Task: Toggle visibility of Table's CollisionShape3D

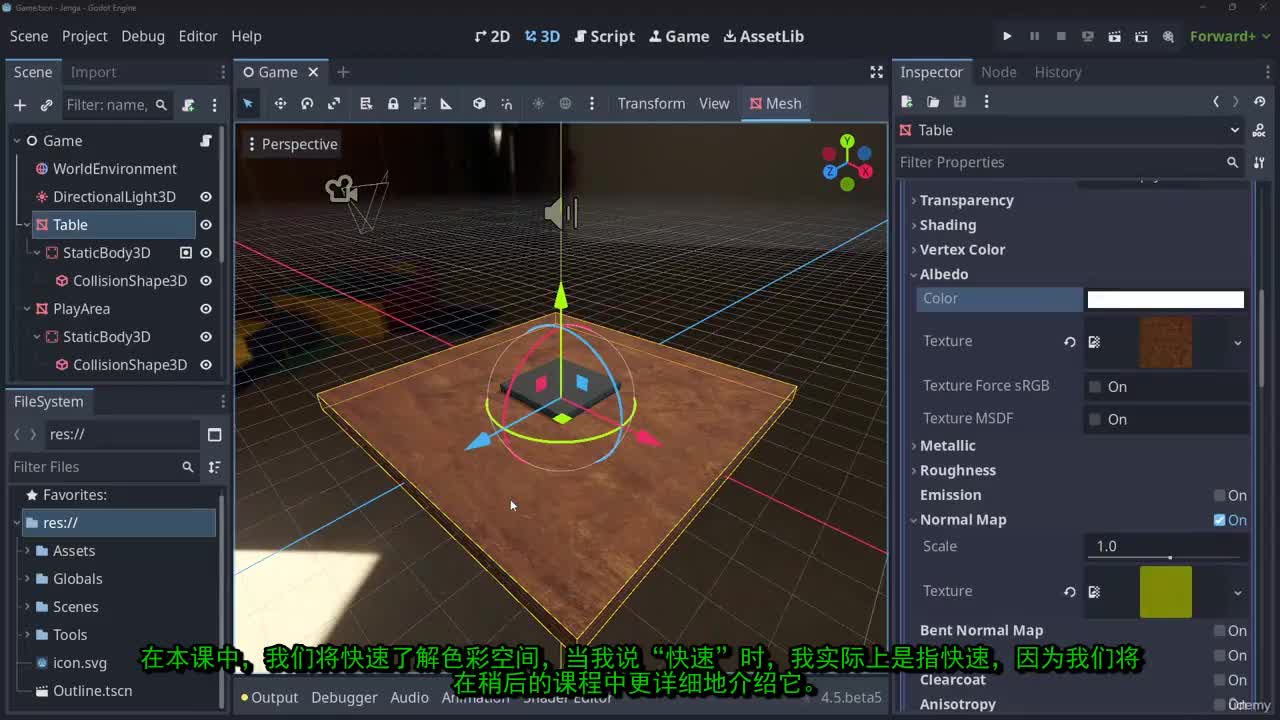Action: tap(206, 281)
